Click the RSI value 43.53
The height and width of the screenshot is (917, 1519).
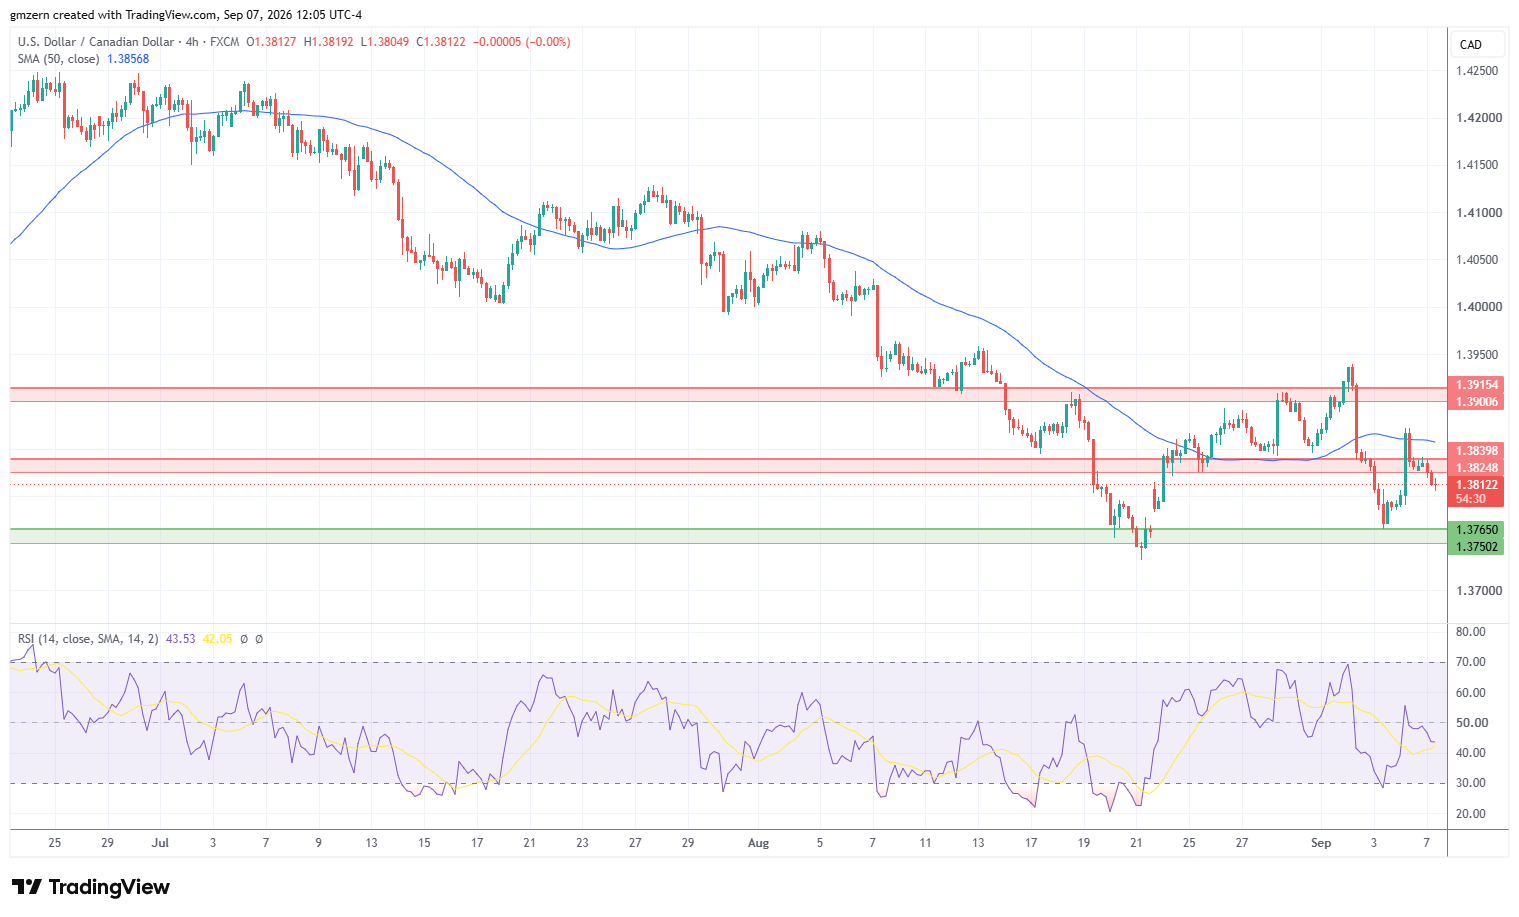tap(181, 638)
